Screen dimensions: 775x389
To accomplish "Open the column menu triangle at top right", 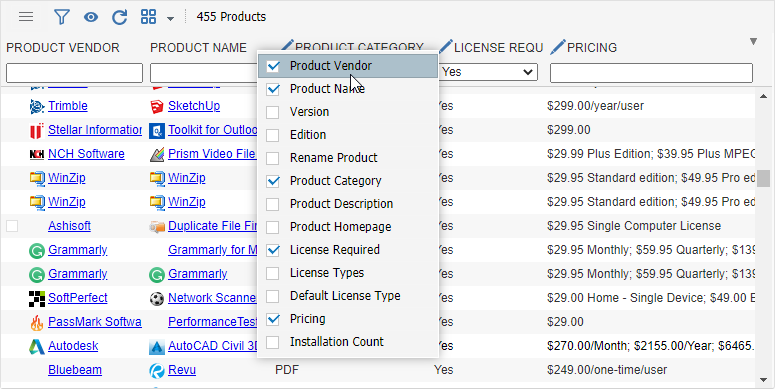I will click(753, 42).
